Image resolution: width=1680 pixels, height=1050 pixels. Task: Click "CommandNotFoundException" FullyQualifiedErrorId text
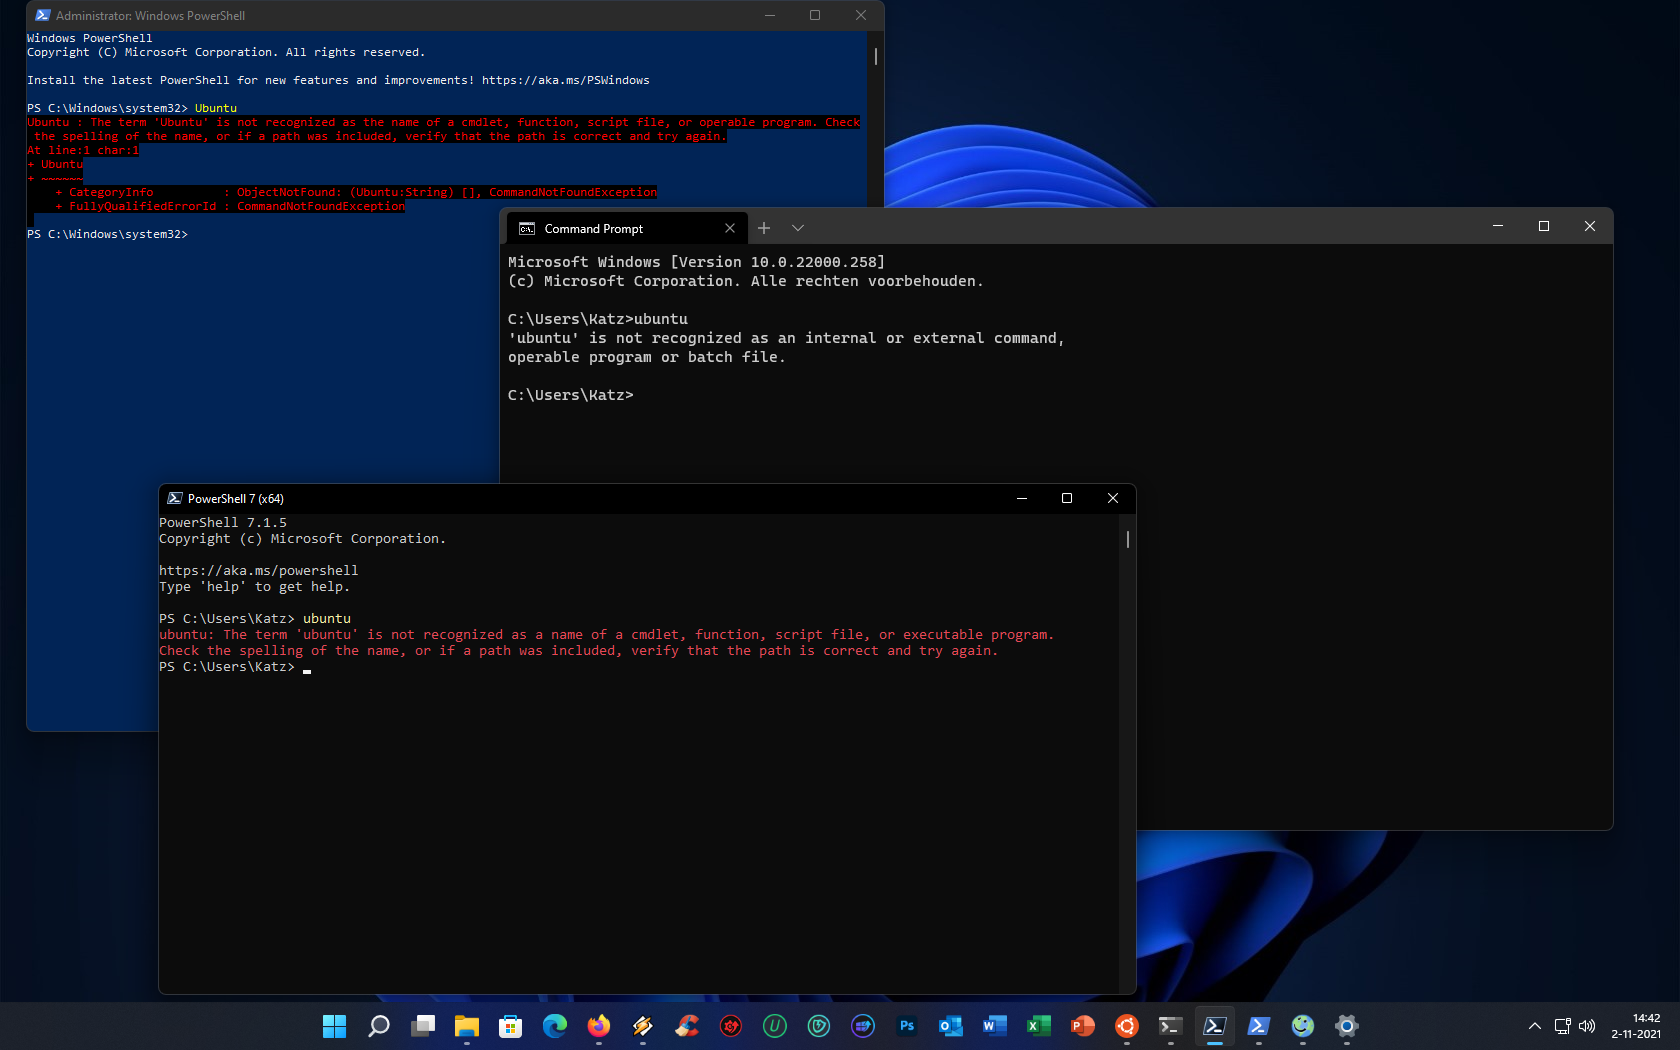tap(321, 206)
